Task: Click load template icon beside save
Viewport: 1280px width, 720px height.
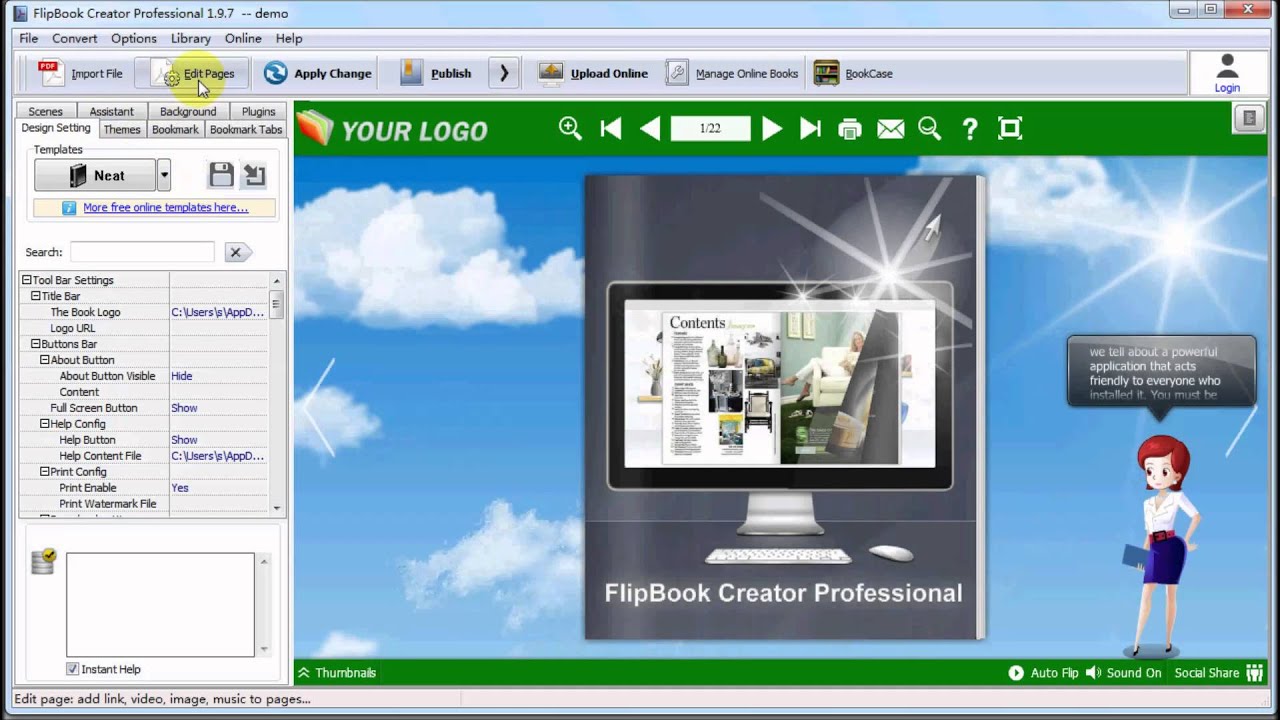Action: coord(255,175)
